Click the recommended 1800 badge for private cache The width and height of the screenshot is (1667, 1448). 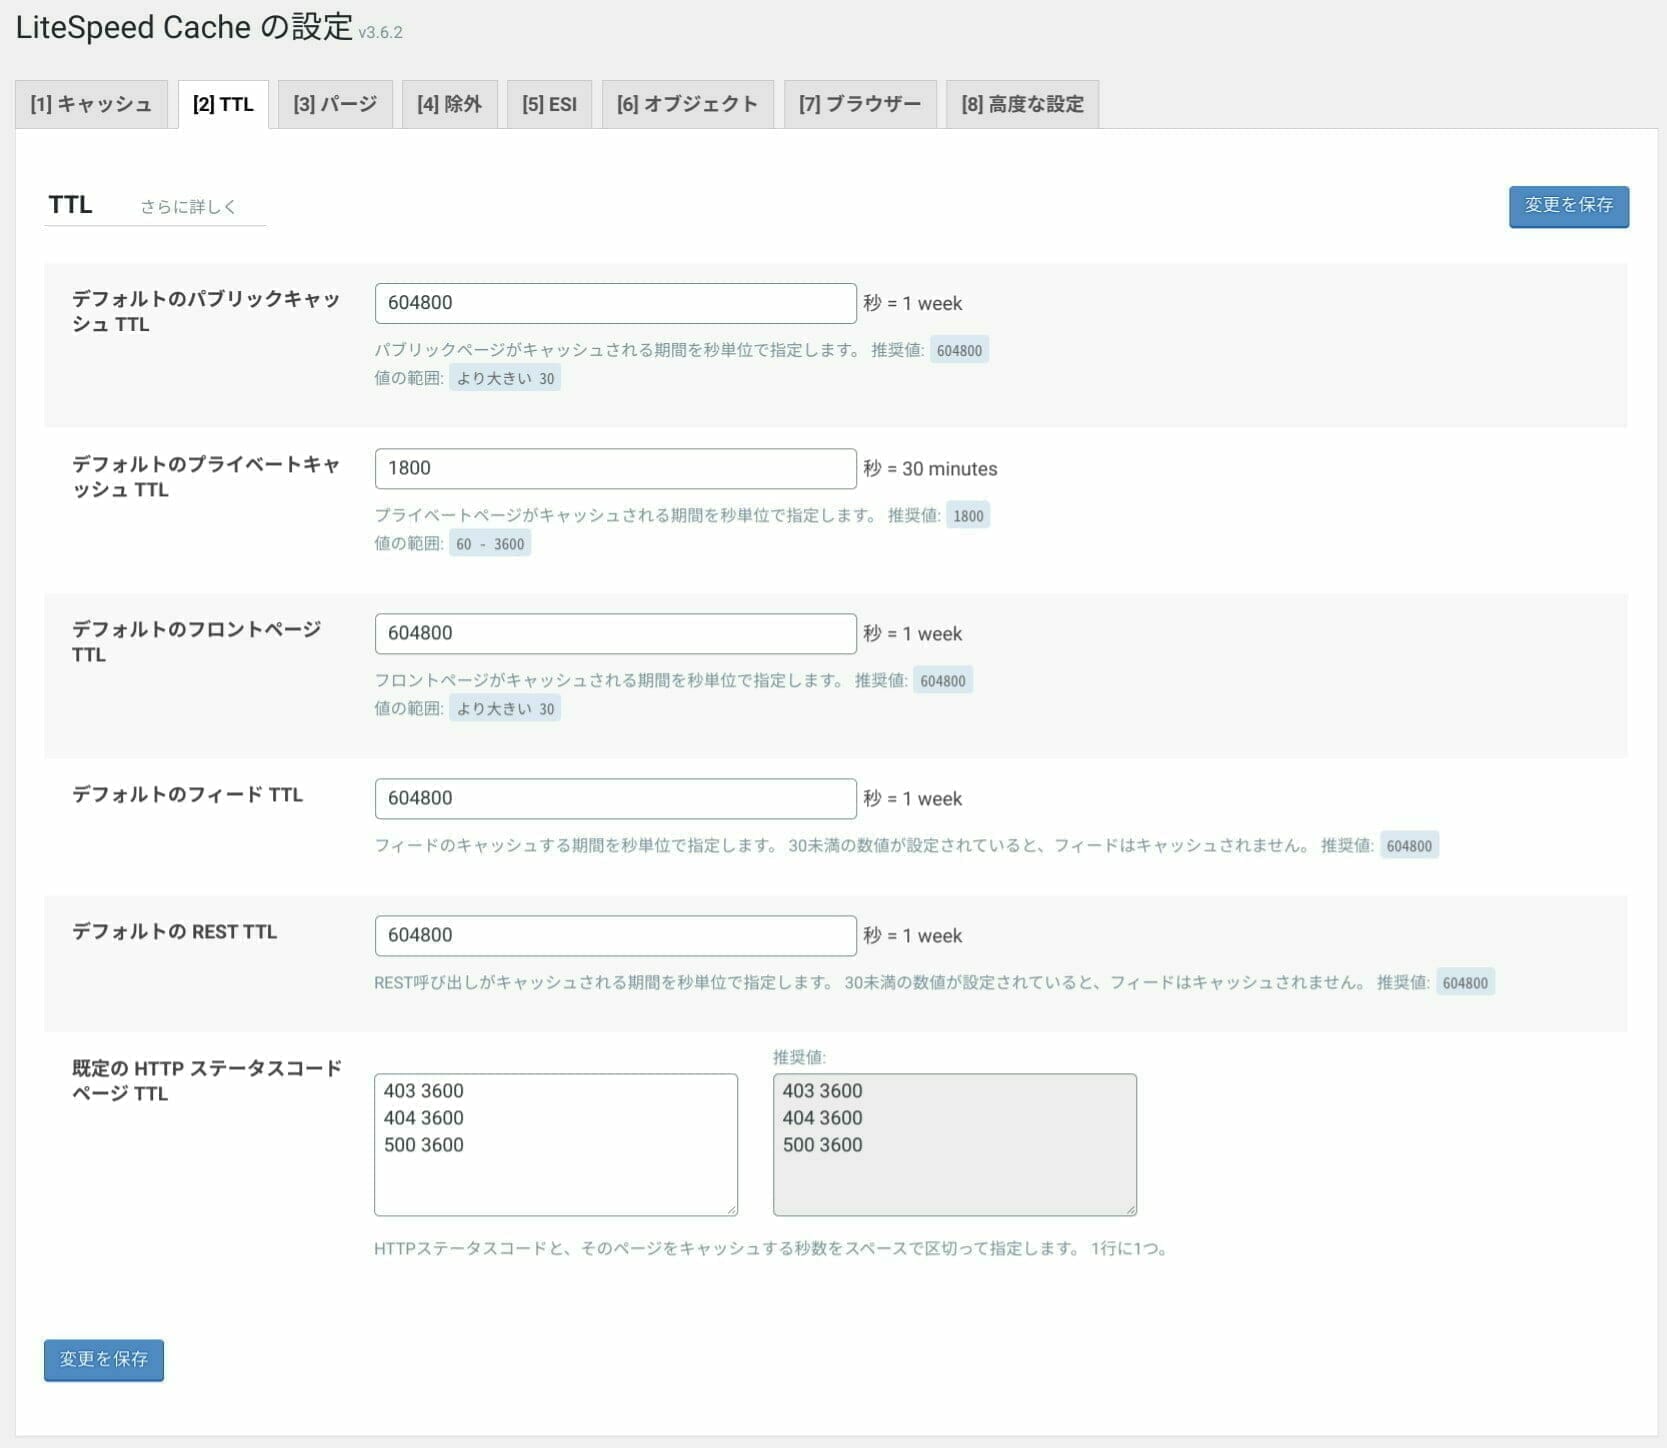(x=968, y=516)
